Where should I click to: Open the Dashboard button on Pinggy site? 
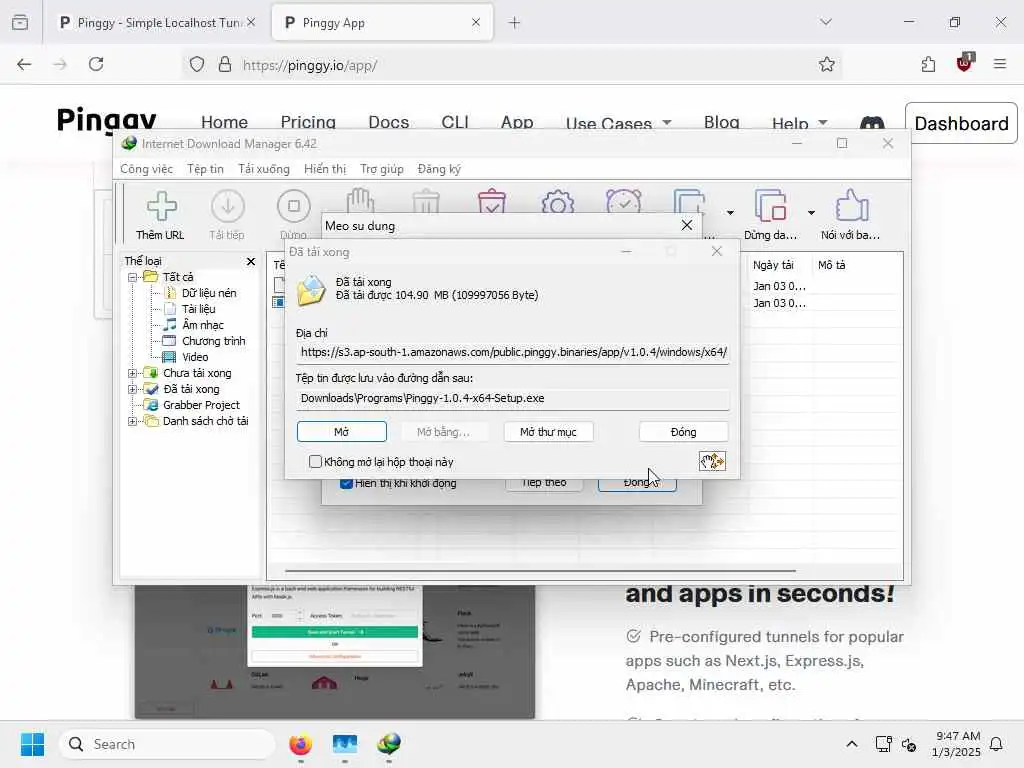click(x=961, y=123)
